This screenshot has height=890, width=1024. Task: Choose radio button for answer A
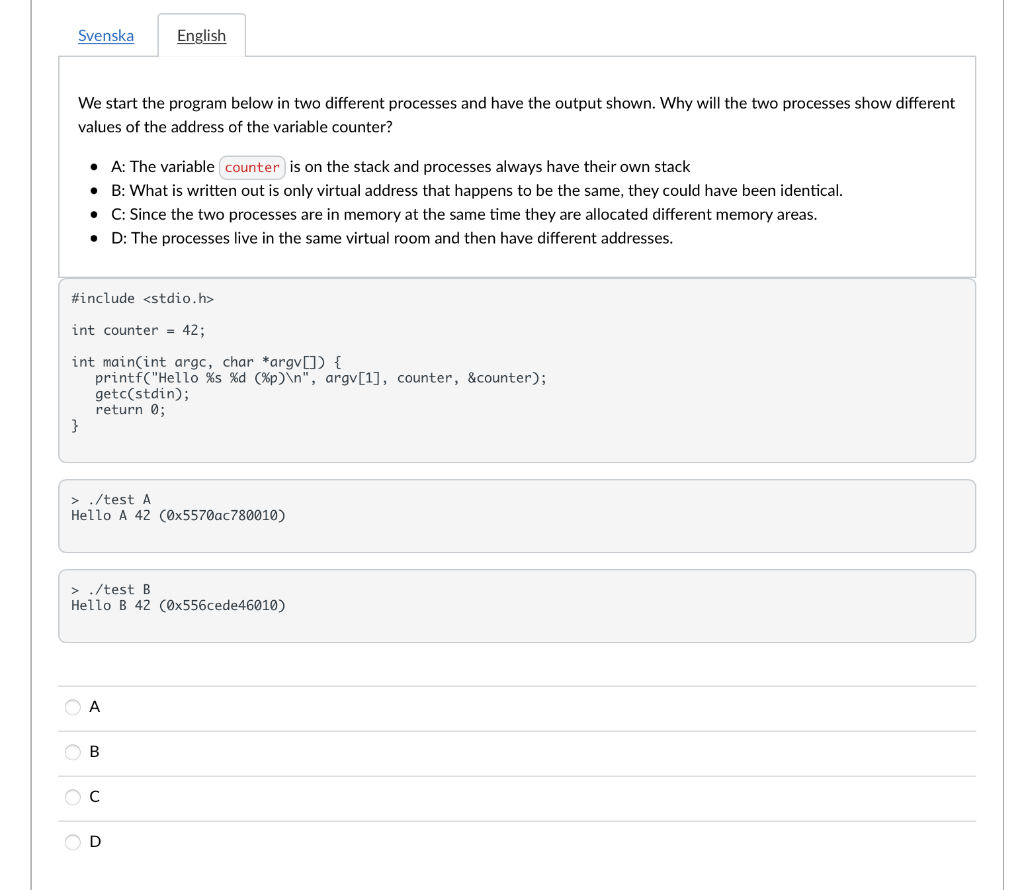(x=73, y=707)
